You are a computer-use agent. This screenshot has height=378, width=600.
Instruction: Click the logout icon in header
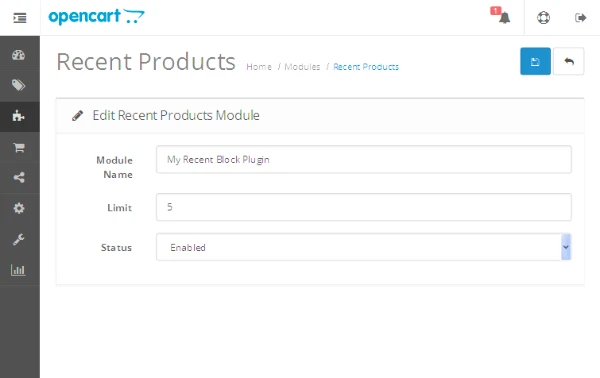coord(580,18)
